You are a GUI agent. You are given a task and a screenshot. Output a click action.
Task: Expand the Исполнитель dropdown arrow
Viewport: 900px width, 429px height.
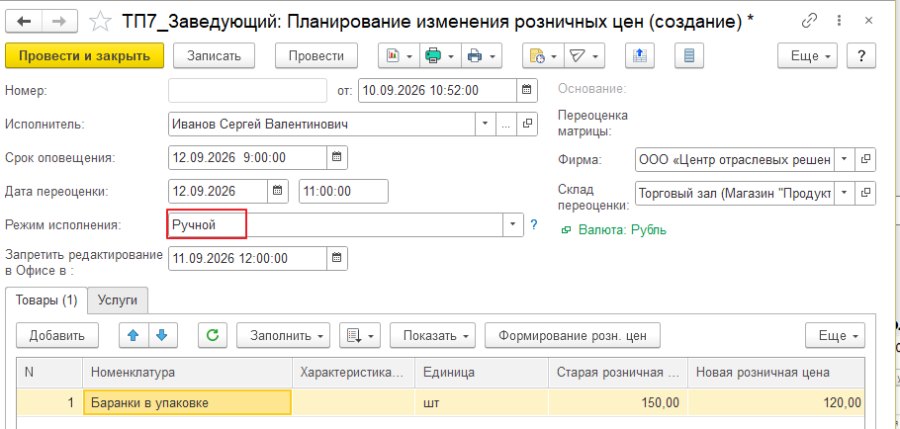tap(485, 124)
